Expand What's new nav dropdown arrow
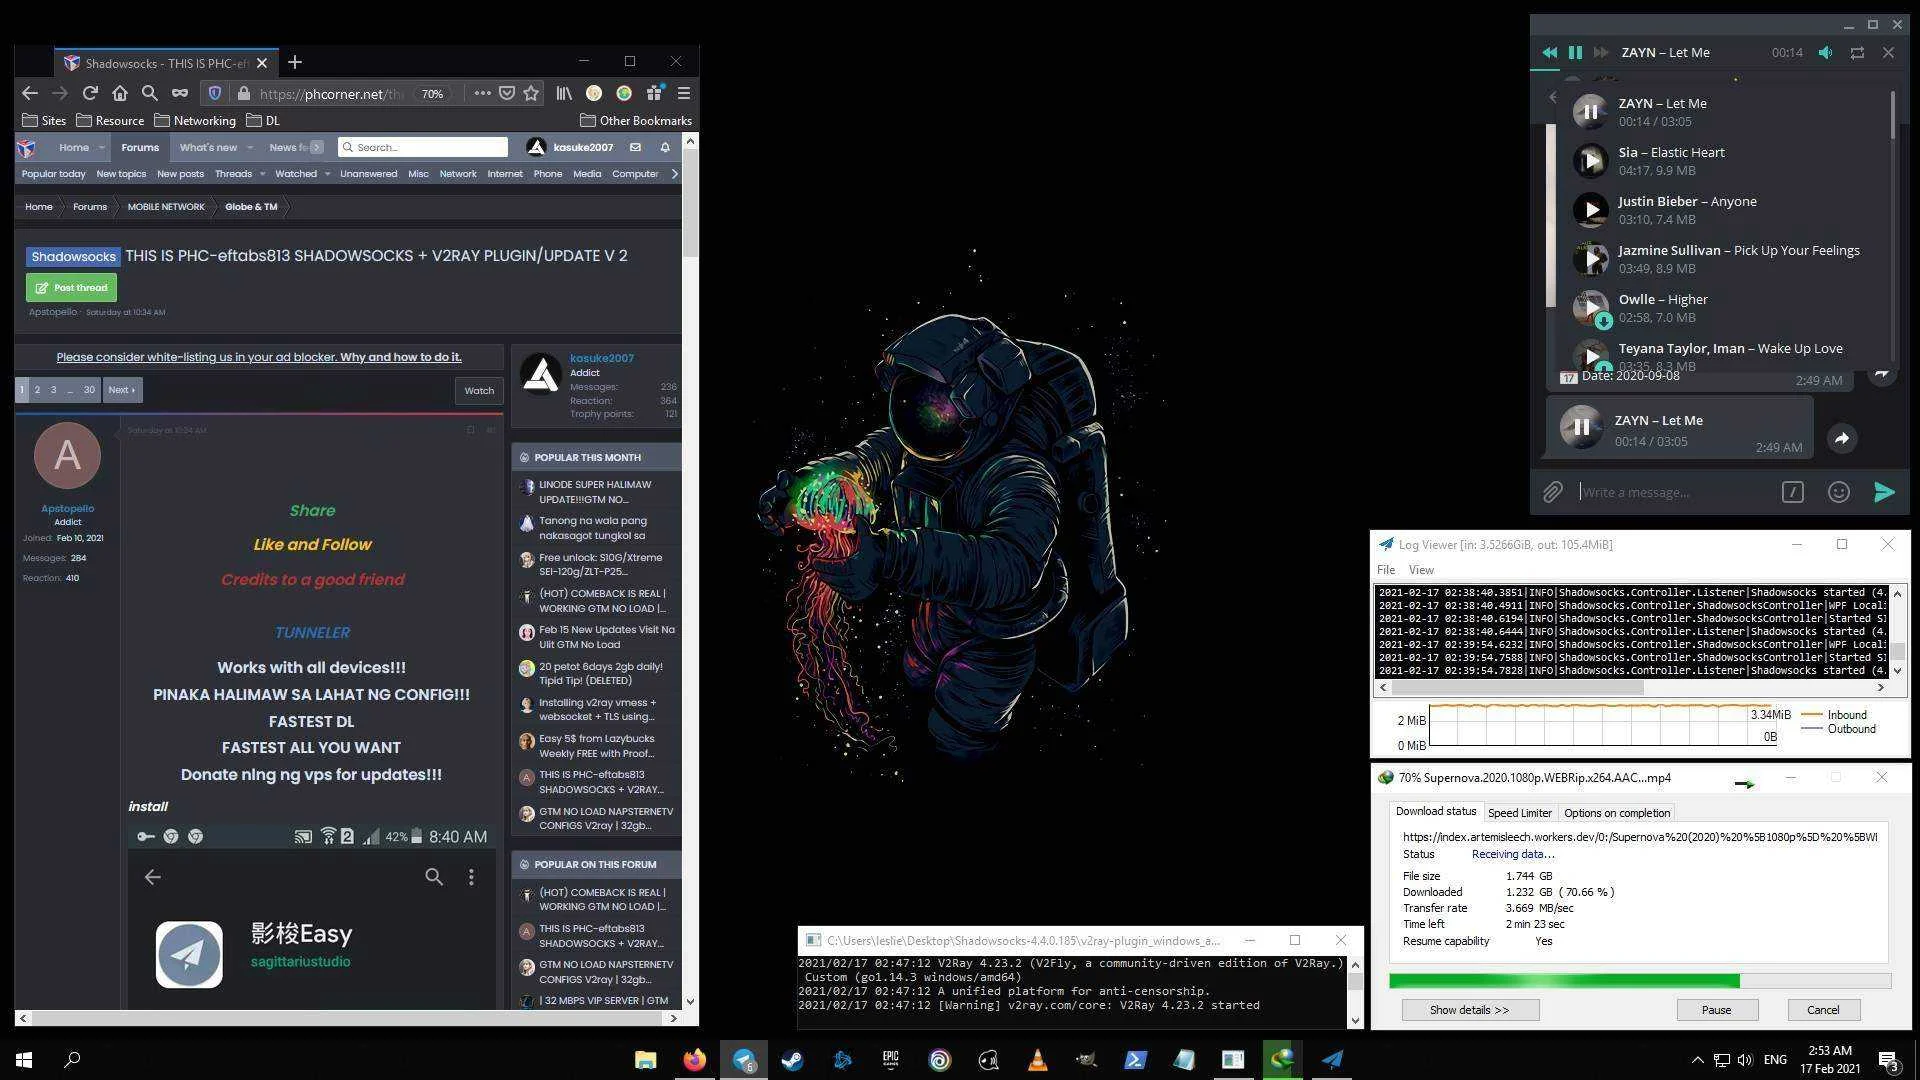The height and width of the screenshot is (1080, 1920). (x=248, y=147)
